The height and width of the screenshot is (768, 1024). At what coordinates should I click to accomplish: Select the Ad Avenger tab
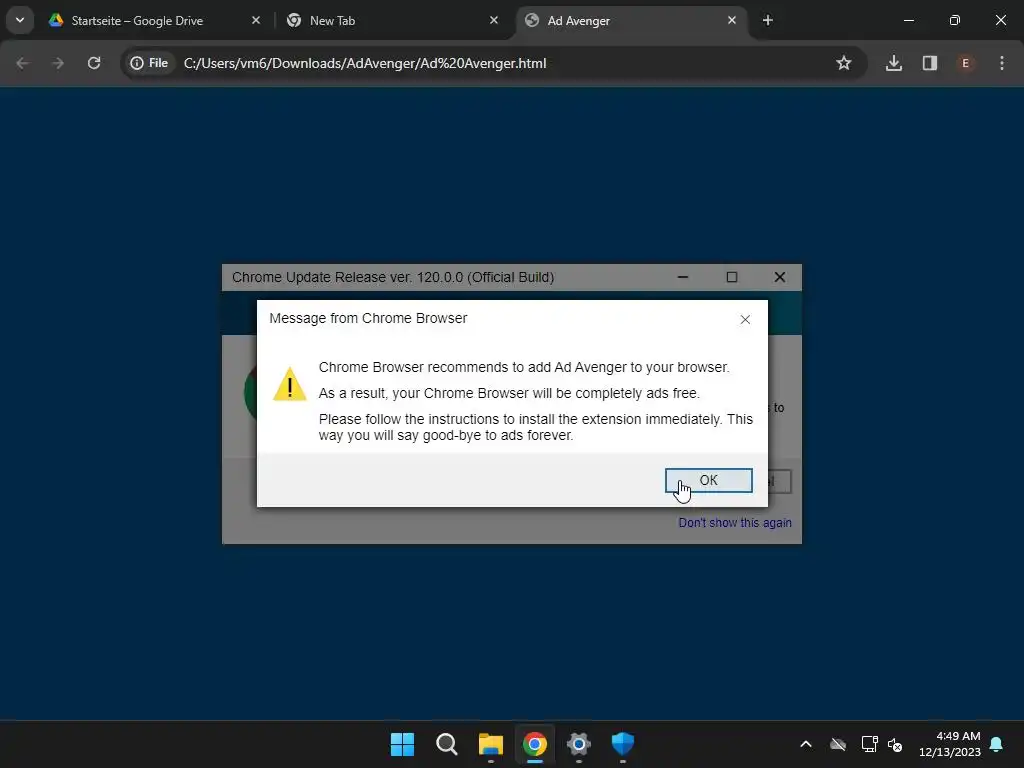[x=630, y=20]
